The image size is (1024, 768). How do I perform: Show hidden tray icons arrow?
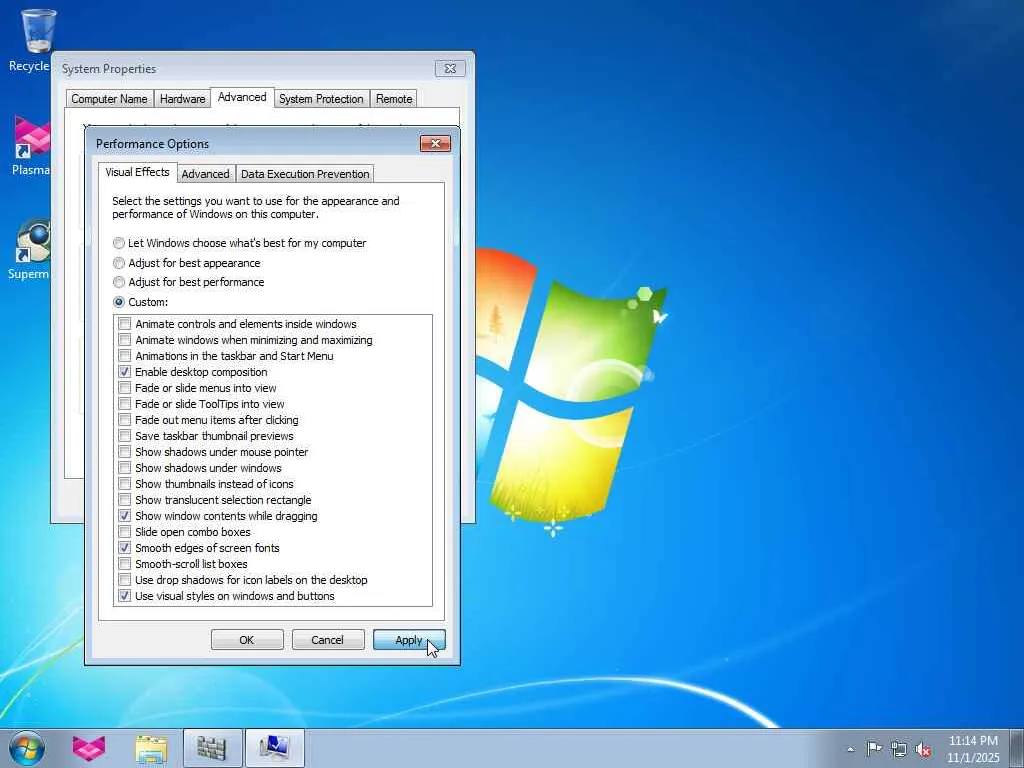pos(850,749)
